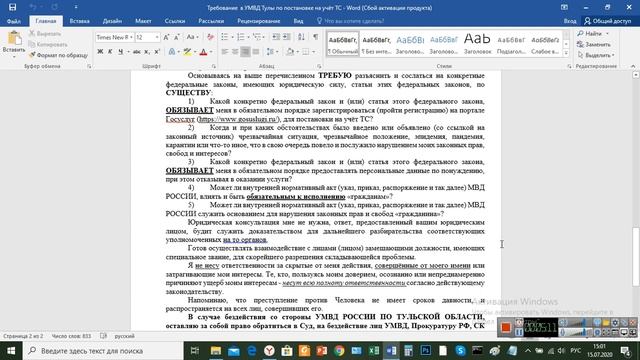Increase paragraph indent
Viewport: 640px width, 360px height.
[287, 37]
